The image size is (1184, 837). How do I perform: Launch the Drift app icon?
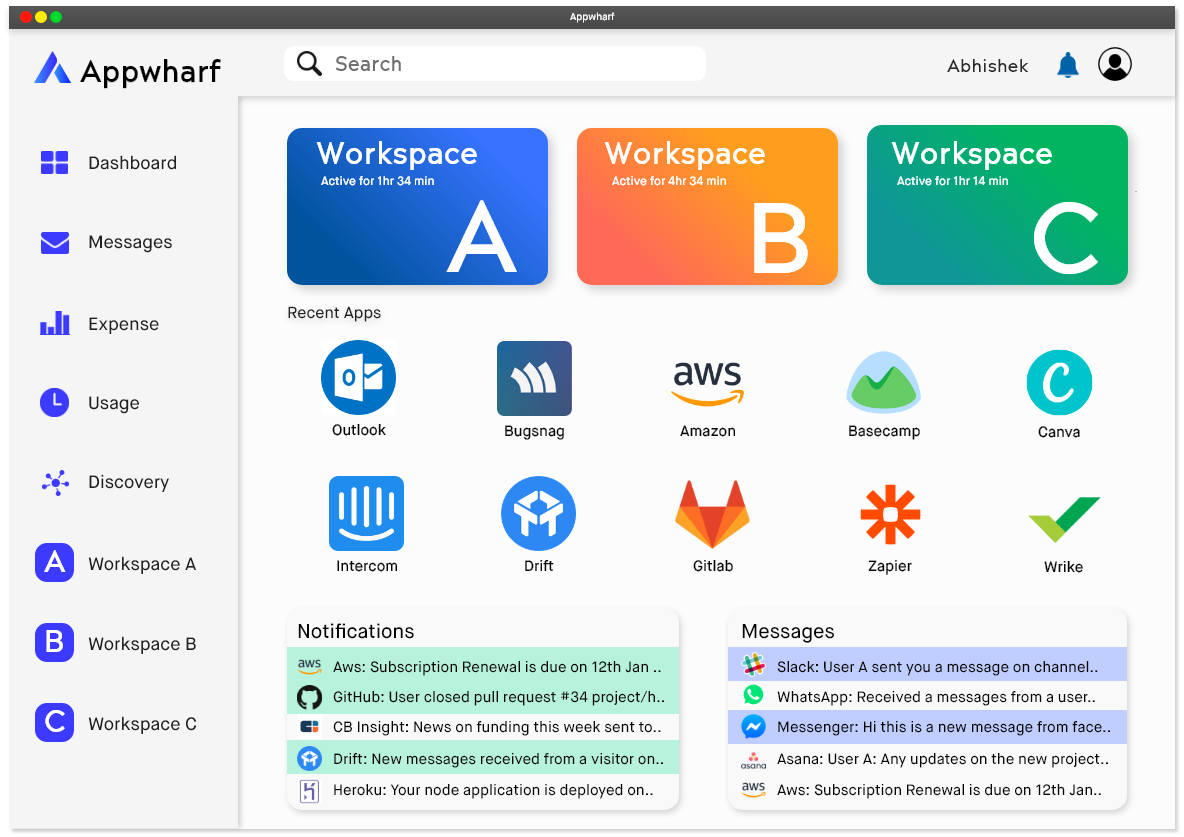coord(538,513)
